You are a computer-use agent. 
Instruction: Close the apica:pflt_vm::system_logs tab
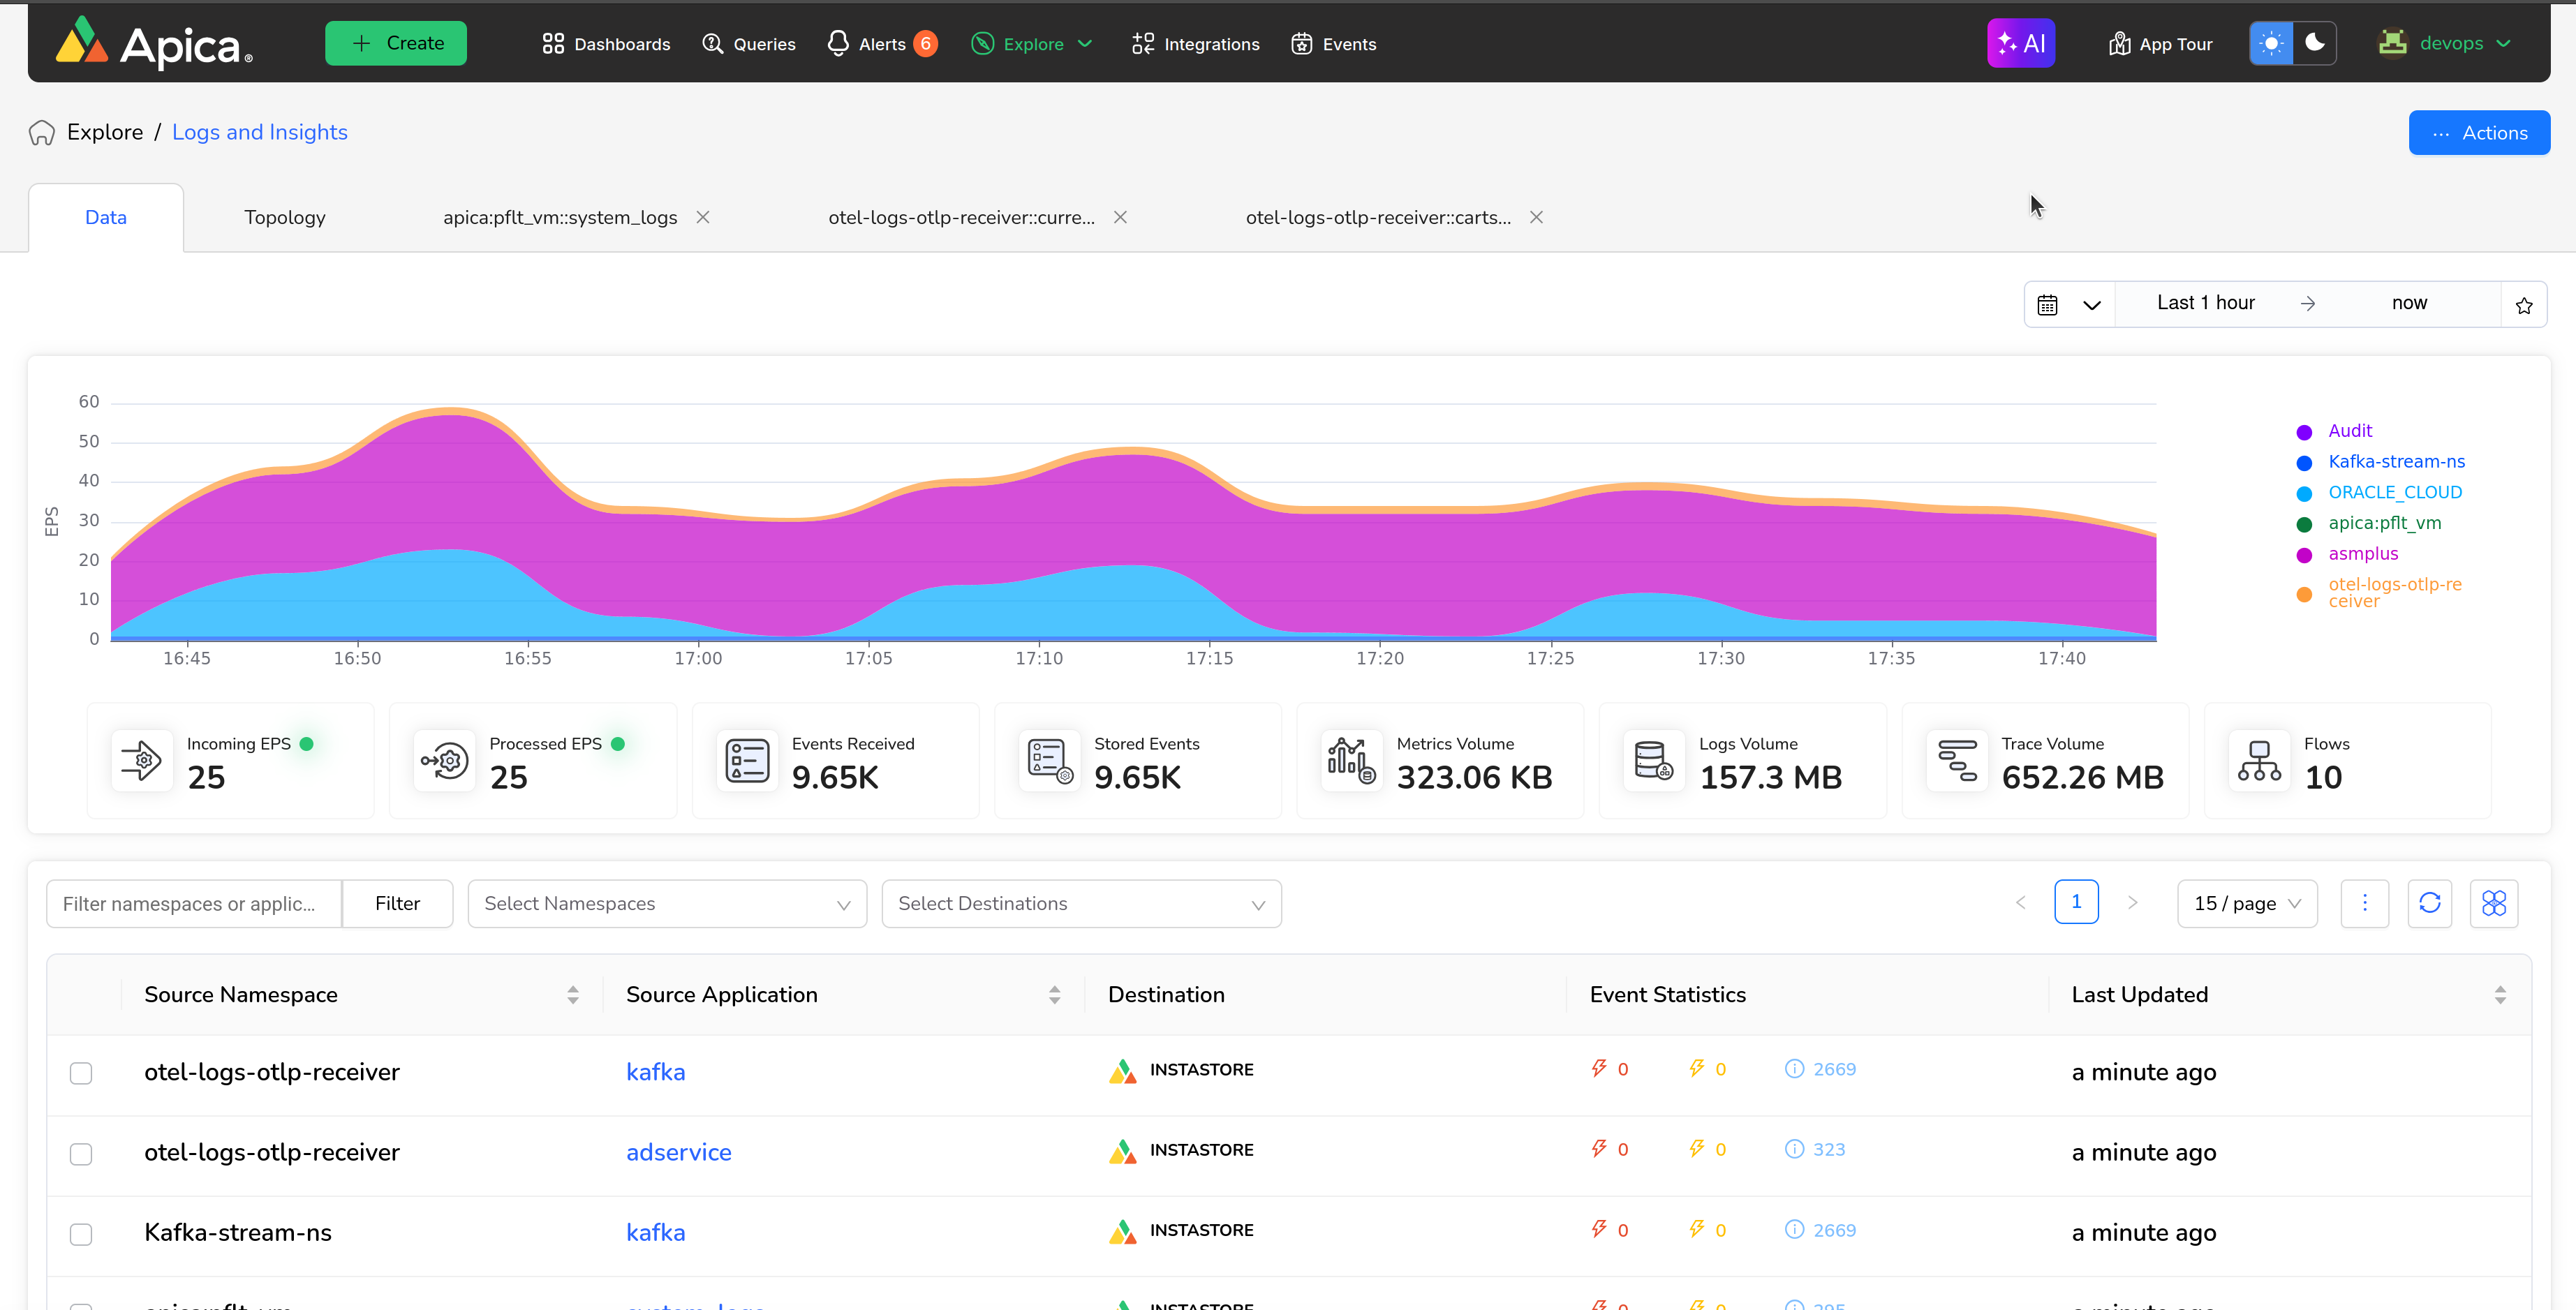(x=703, y=217)
